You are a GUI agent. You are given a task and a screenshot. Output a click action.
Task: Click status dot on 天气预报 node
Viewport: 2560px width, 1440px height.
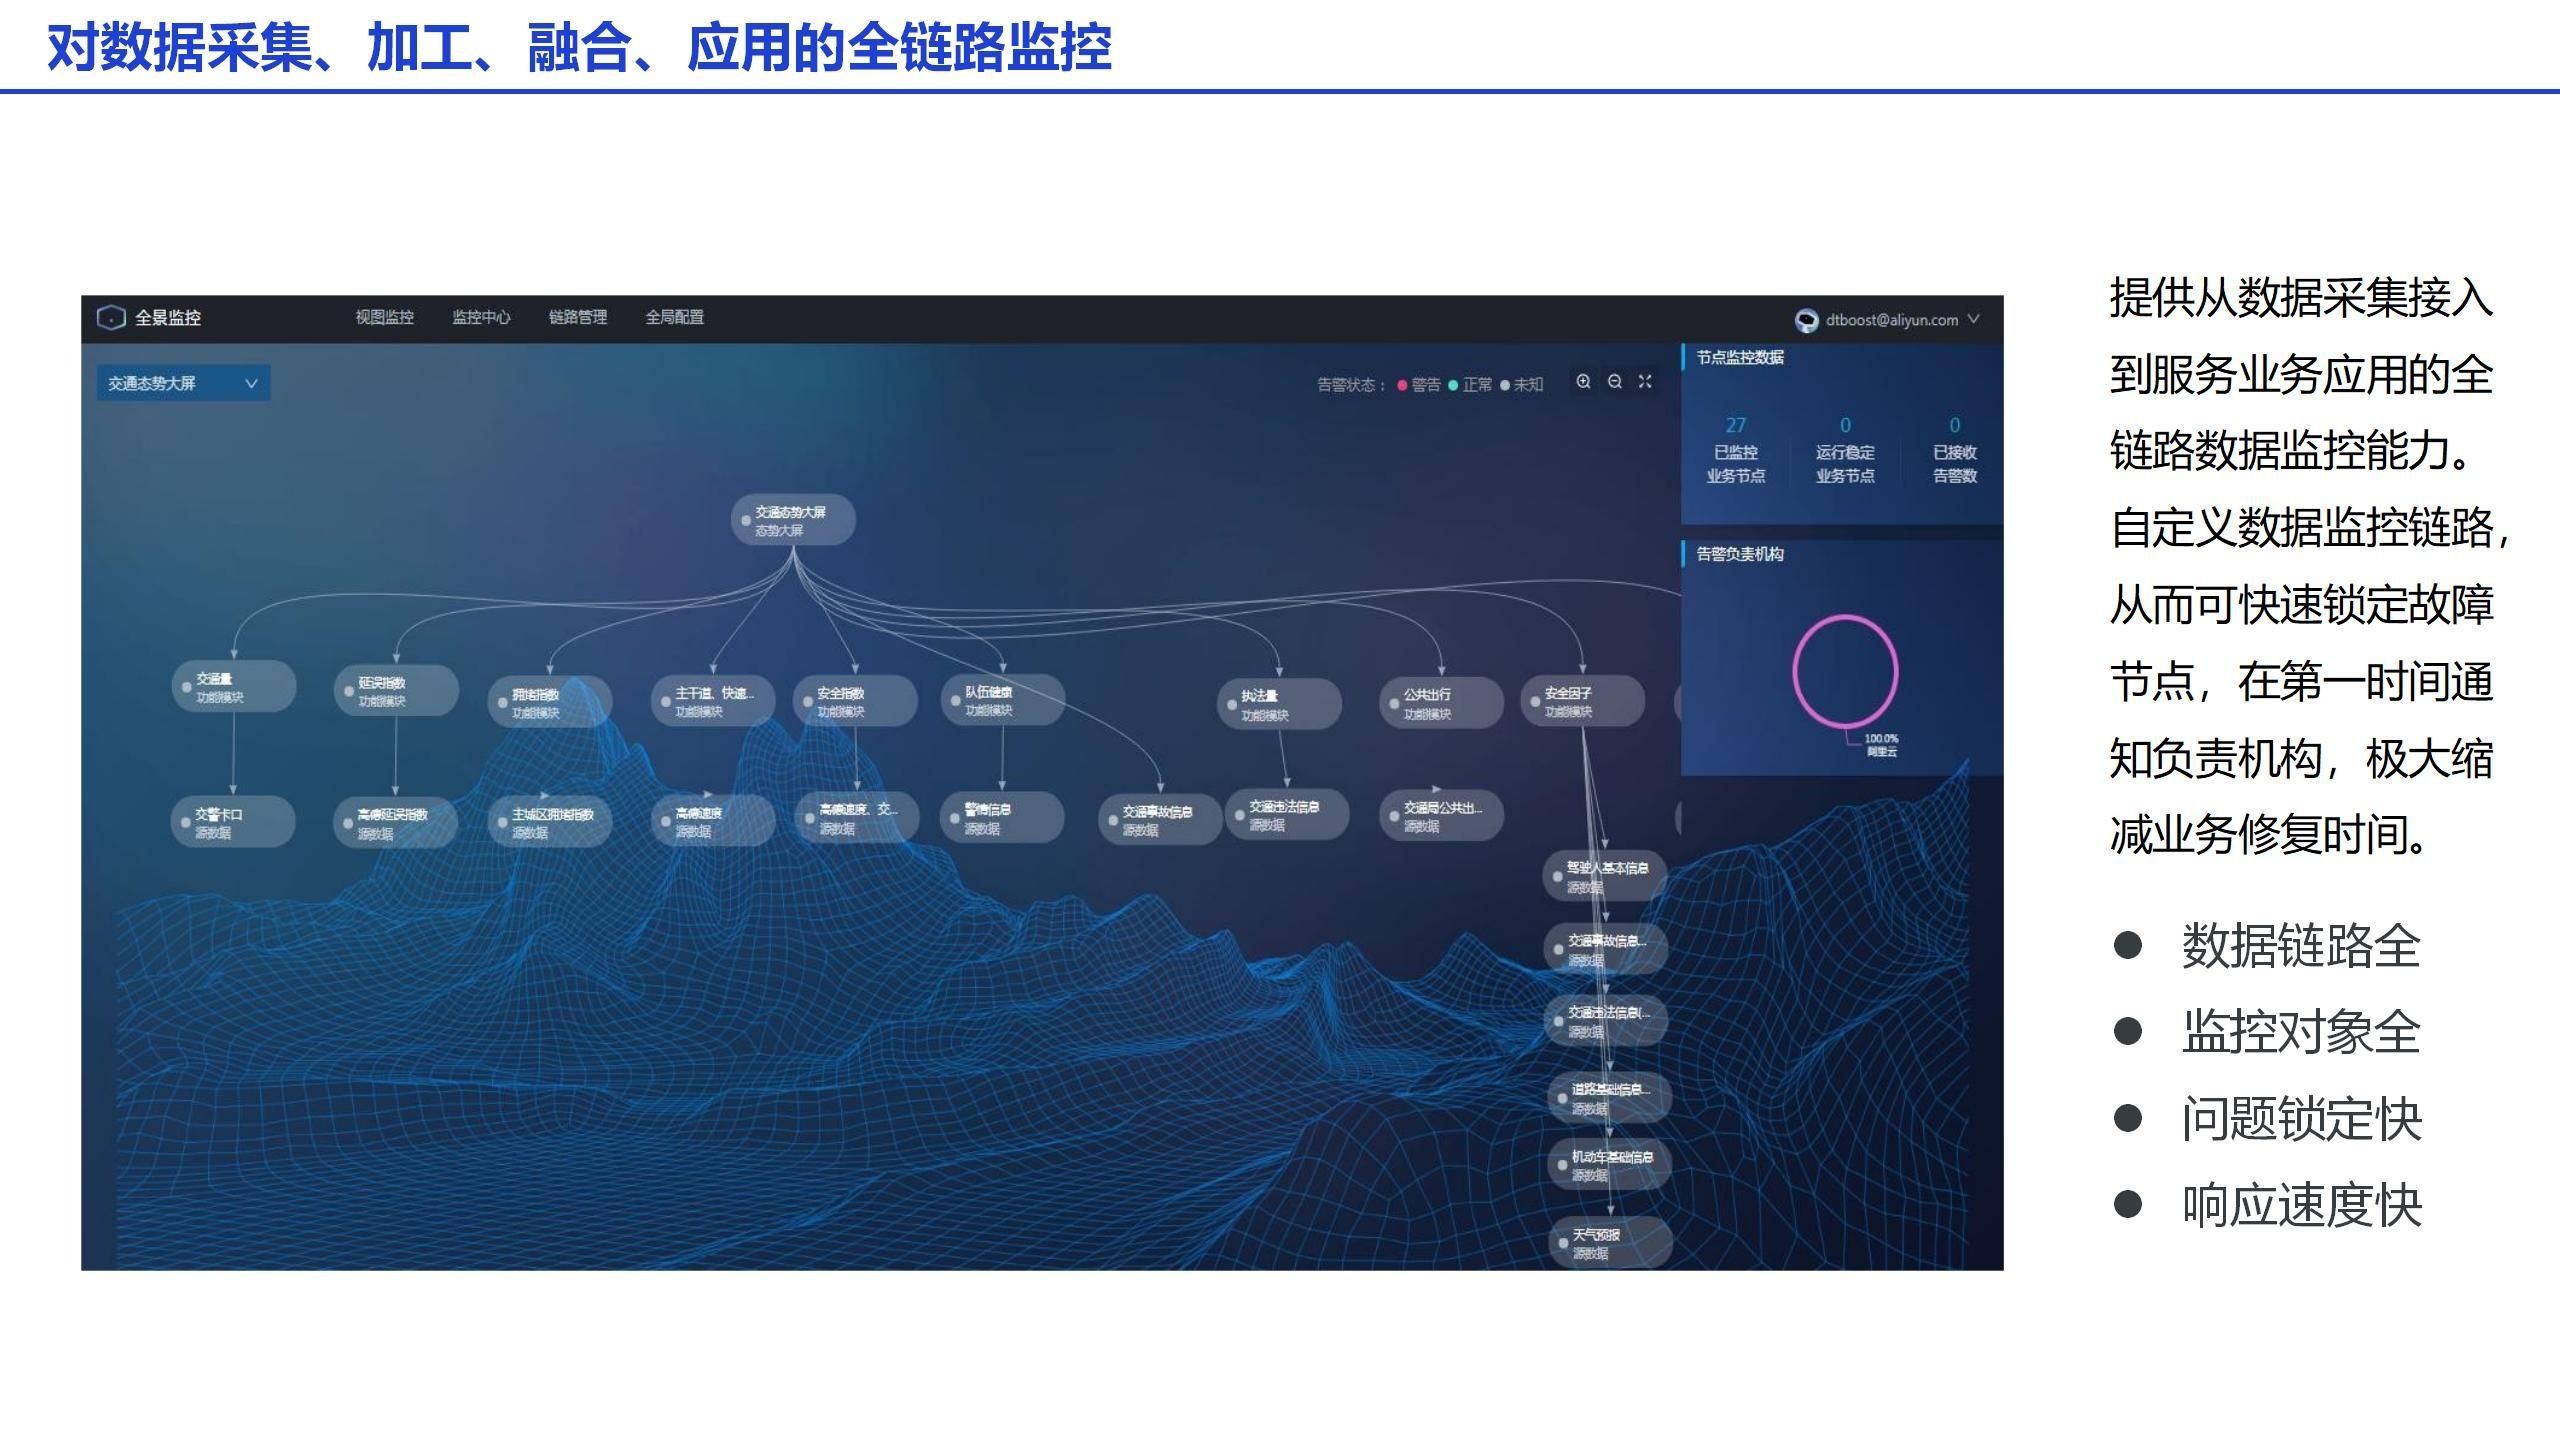click(1563, 1244)
